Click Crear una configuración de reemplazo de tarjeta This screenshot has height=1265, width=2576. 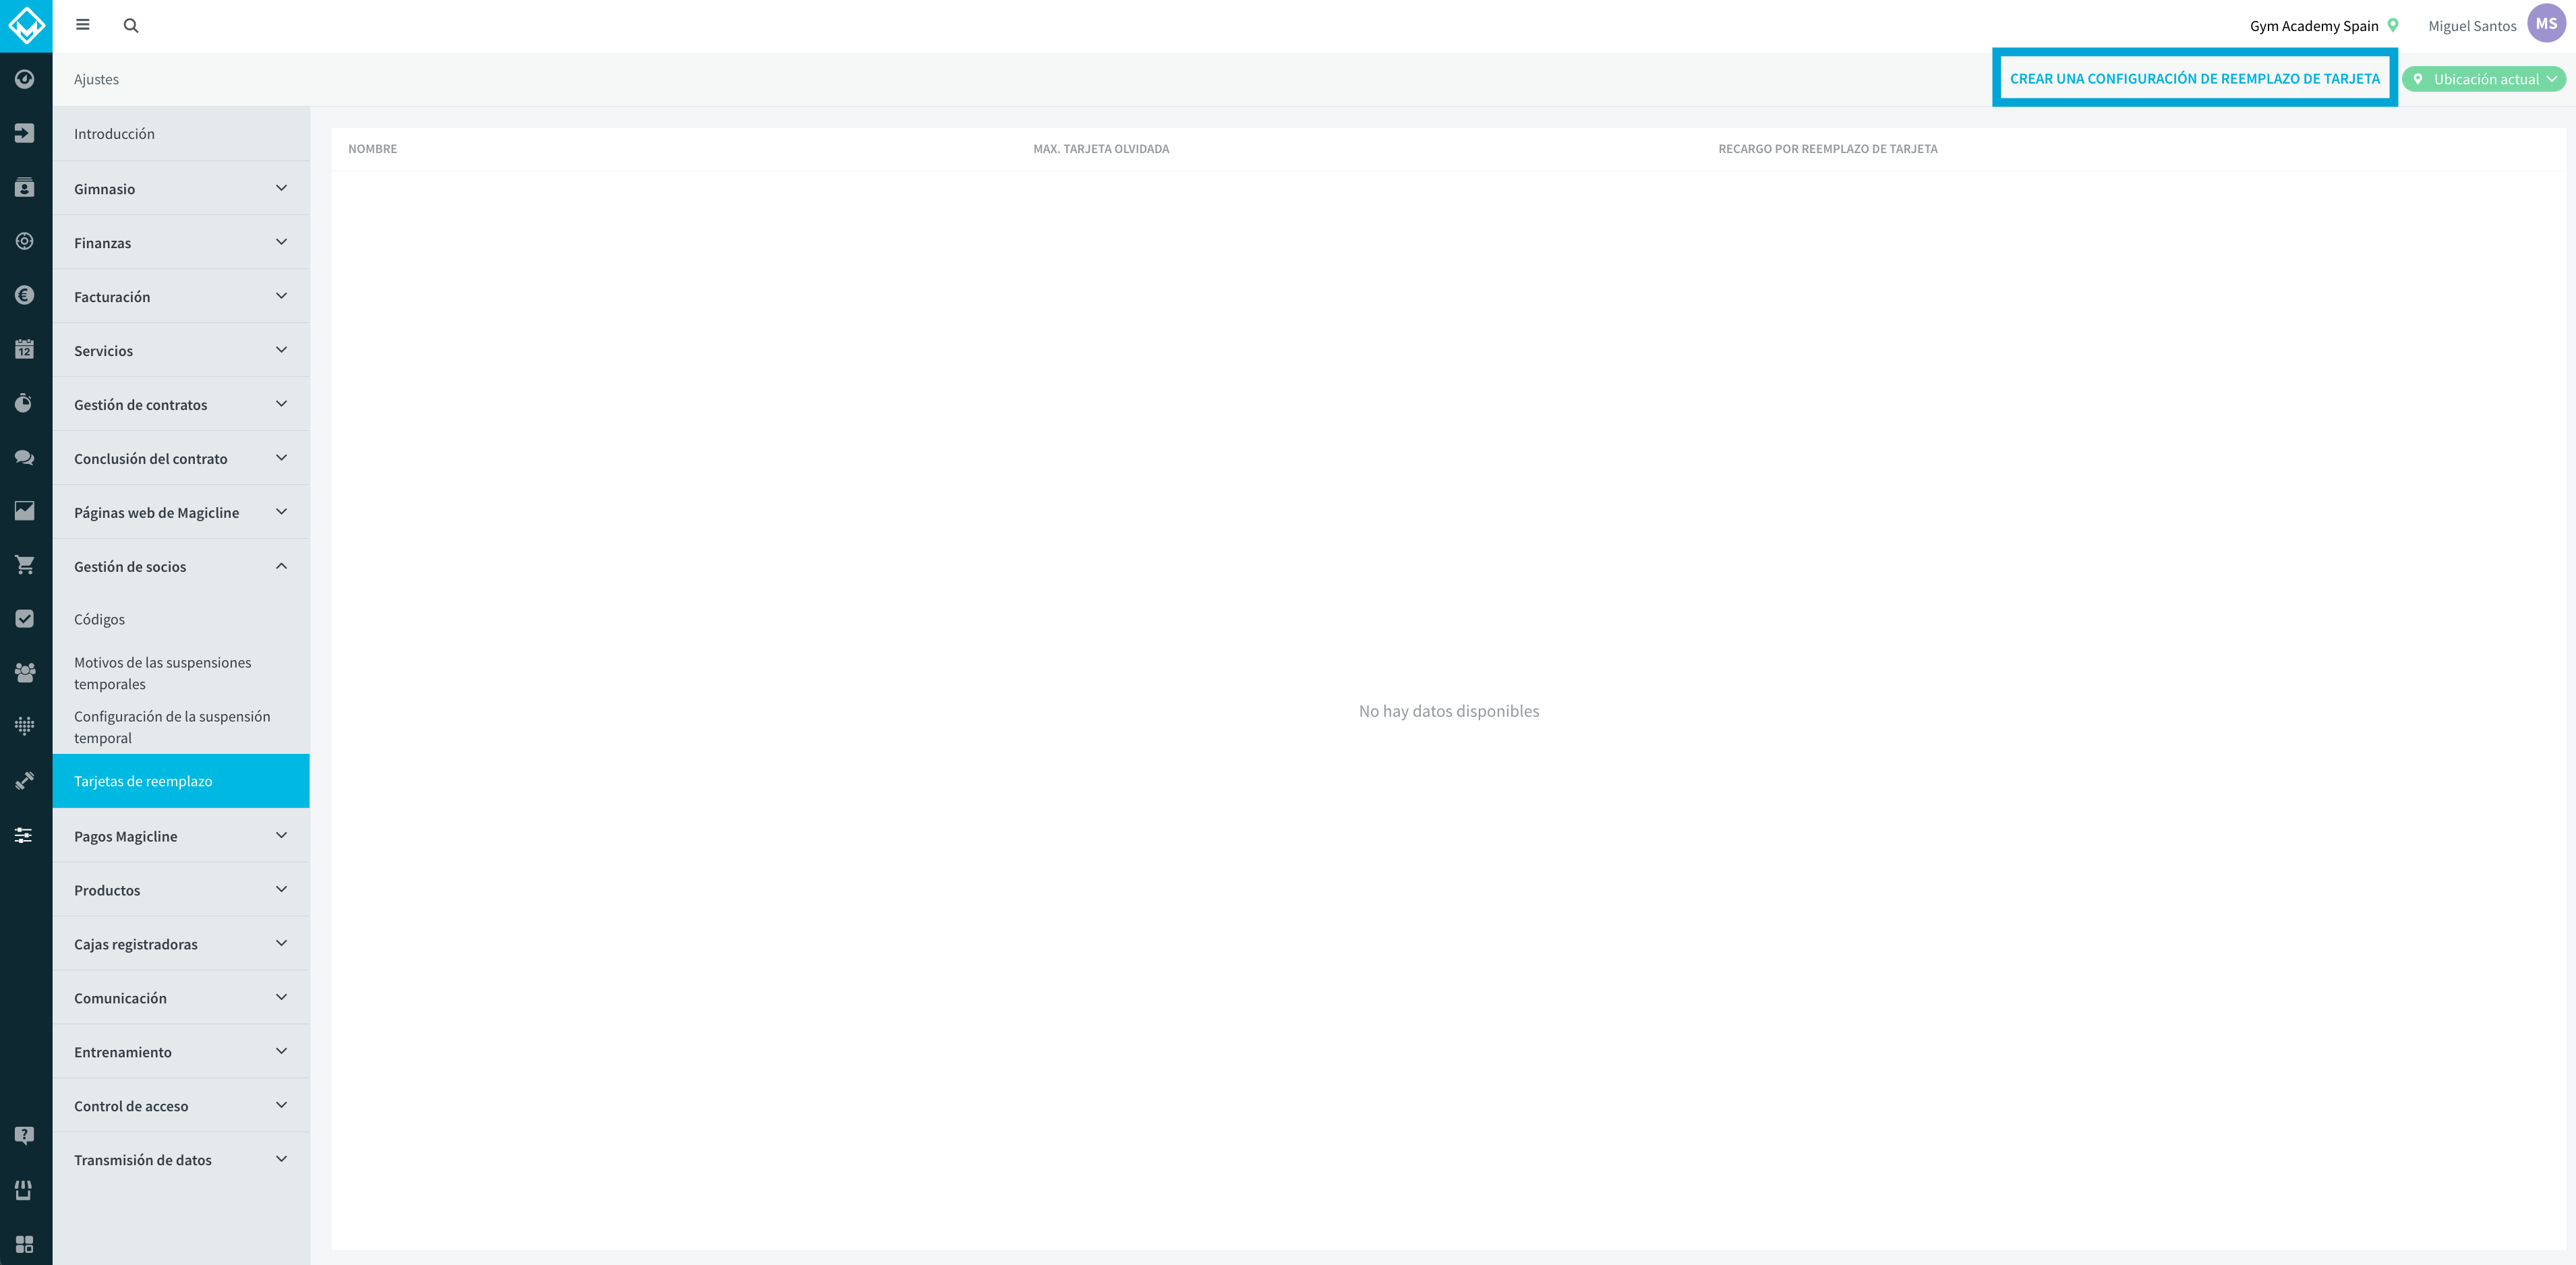click(2195, 79)
